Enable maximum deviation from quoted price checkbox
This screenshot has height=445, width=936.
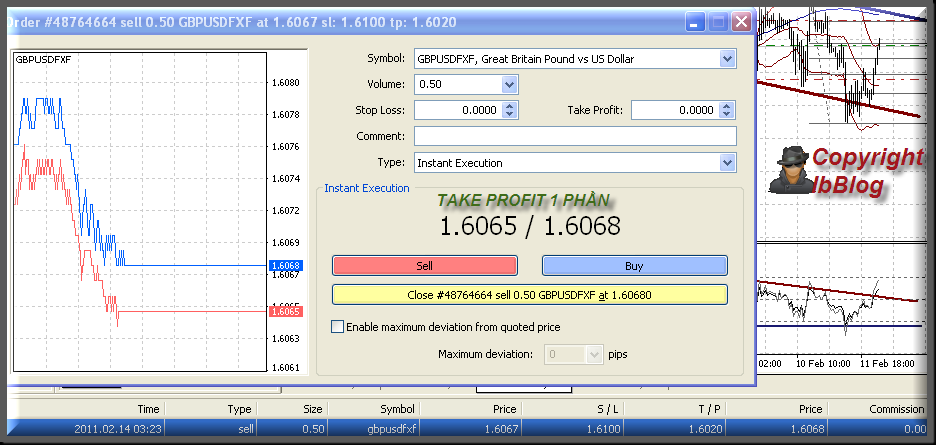click(337, 327)
